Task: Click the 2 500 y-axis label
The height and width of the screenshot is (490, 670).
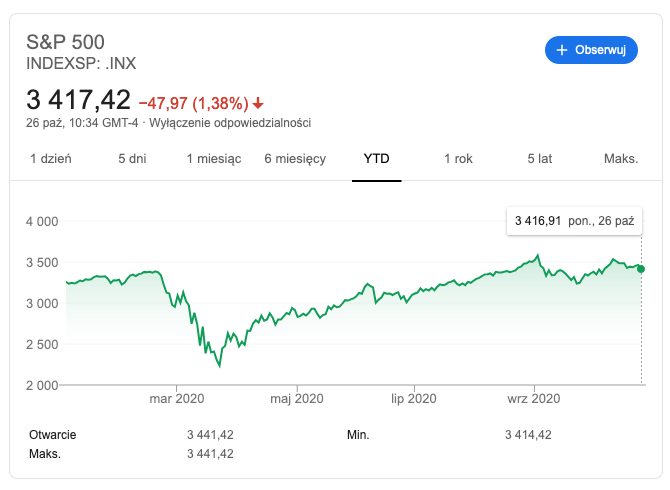Action: tap(42, 344)
